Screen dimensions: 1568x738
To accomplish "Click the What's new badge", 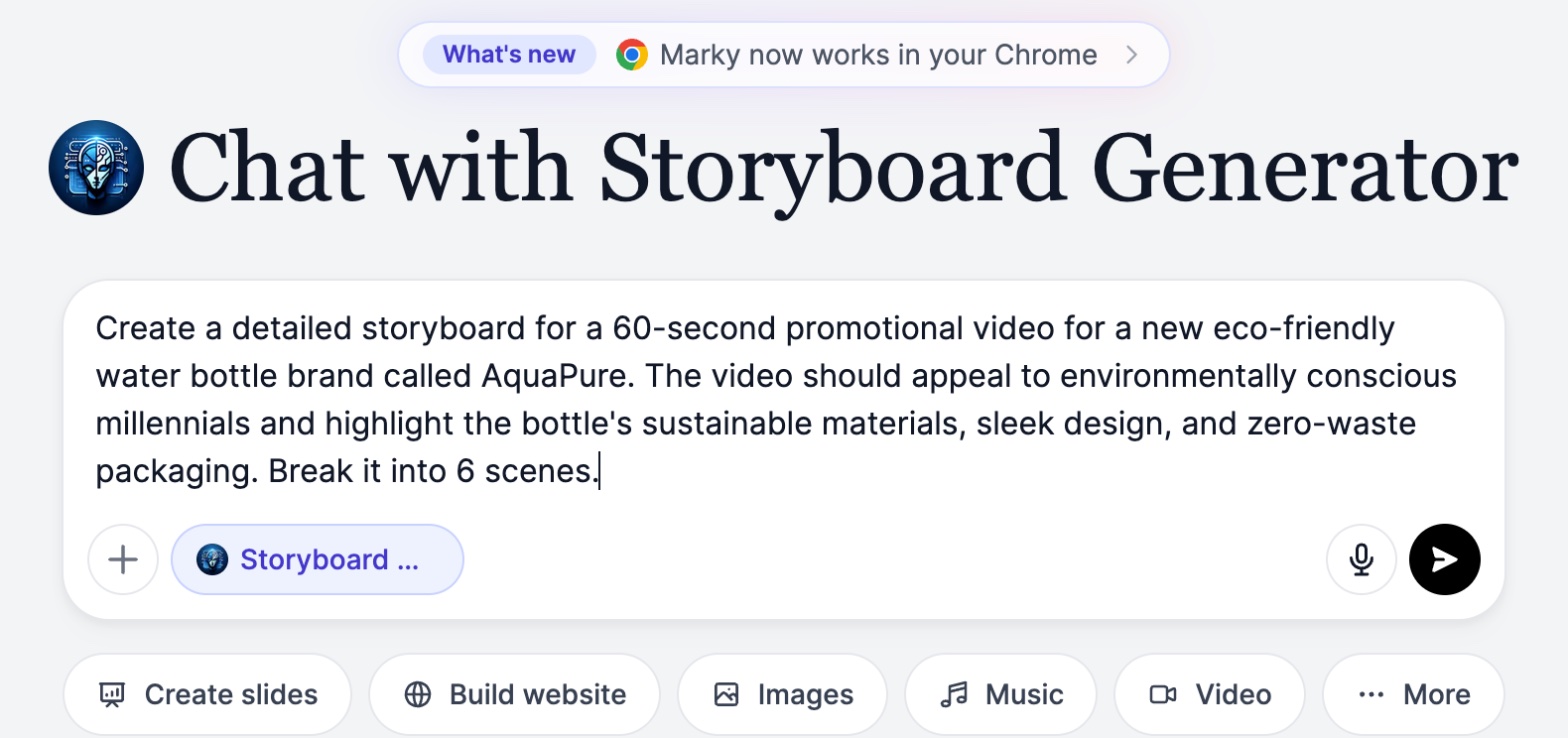I will [x=509, y=54].
